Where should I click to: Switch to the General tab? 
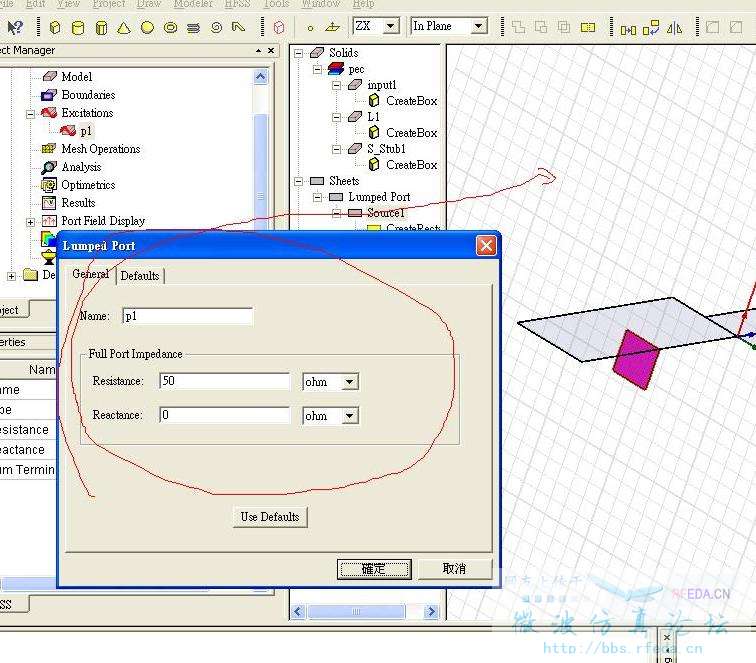point(91,274)
